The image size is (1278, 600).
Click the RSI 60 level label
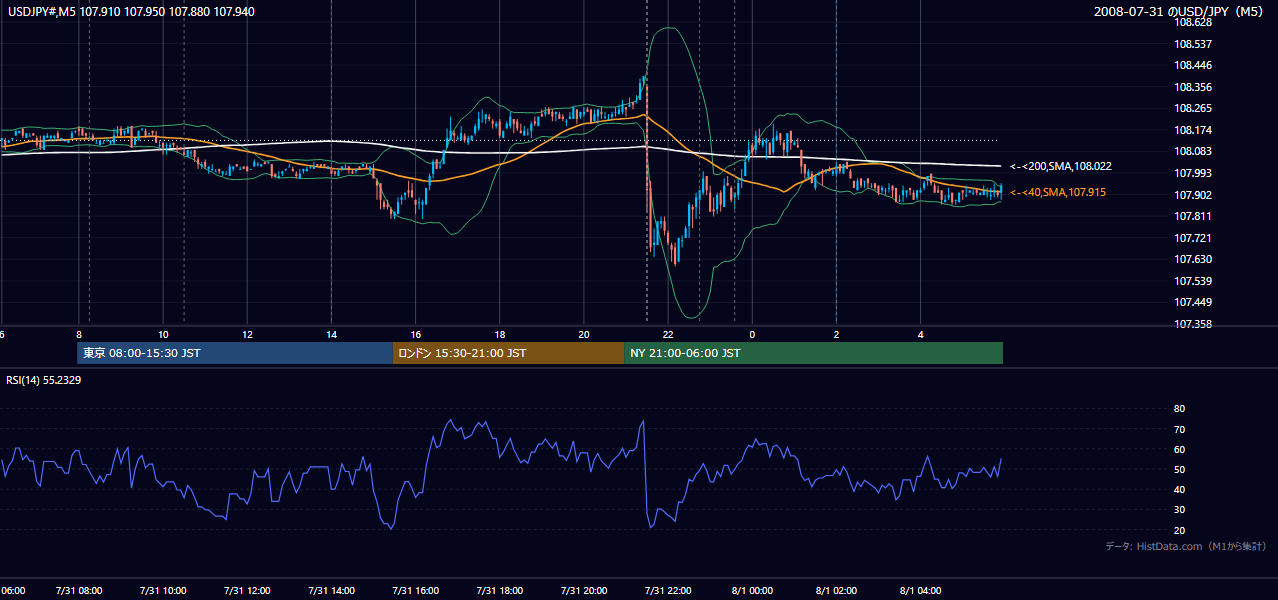pos(1179,449)
